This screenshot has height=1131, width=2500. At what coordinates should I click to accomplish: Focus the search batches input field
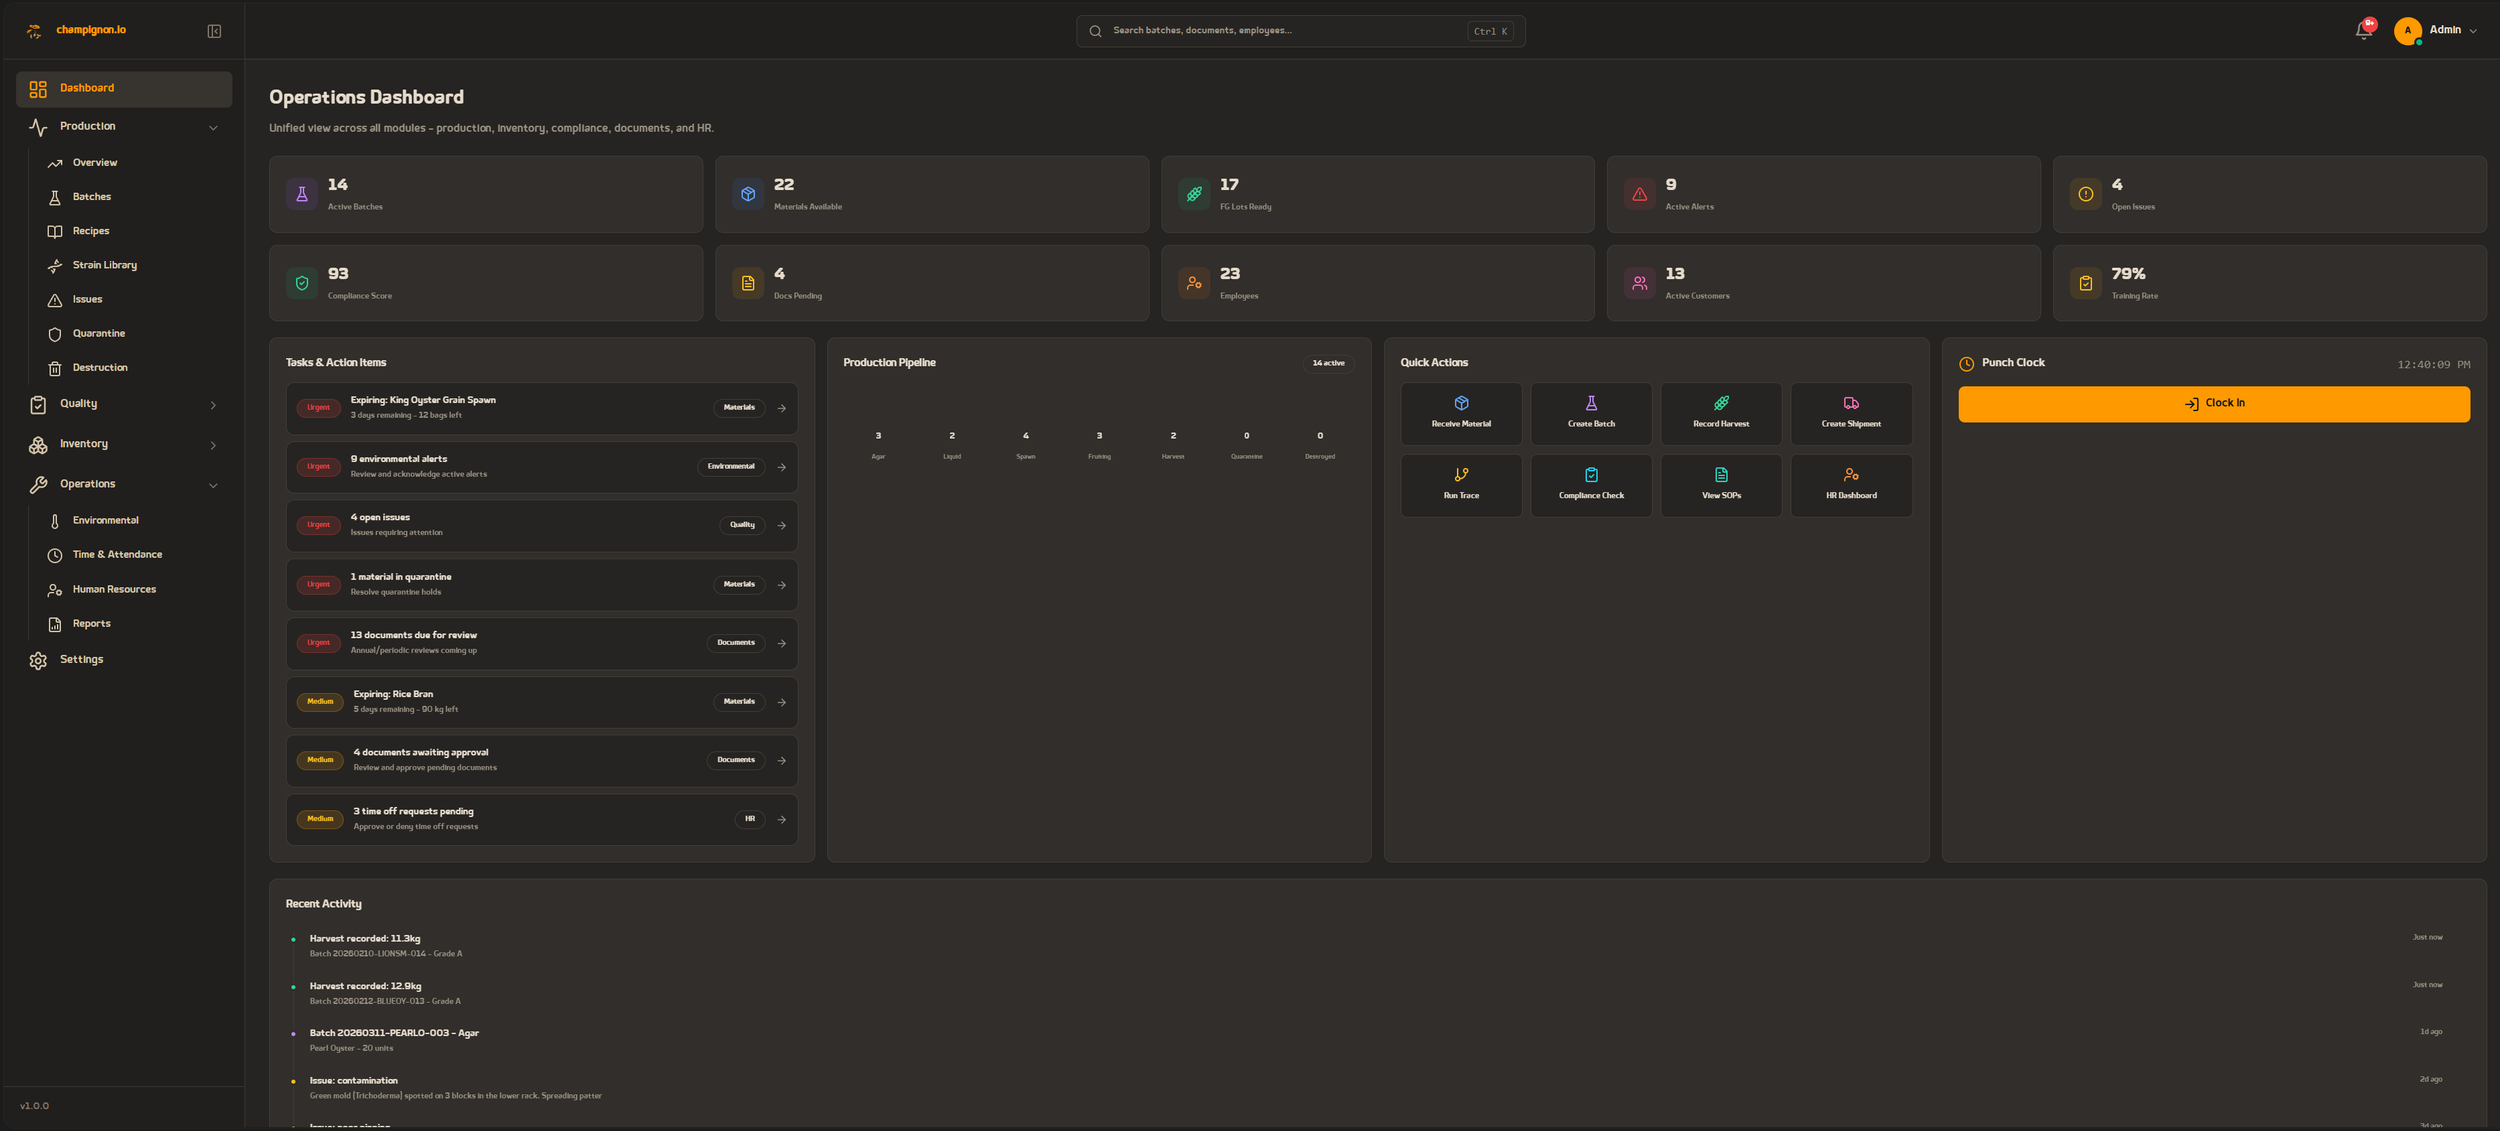1285,31
